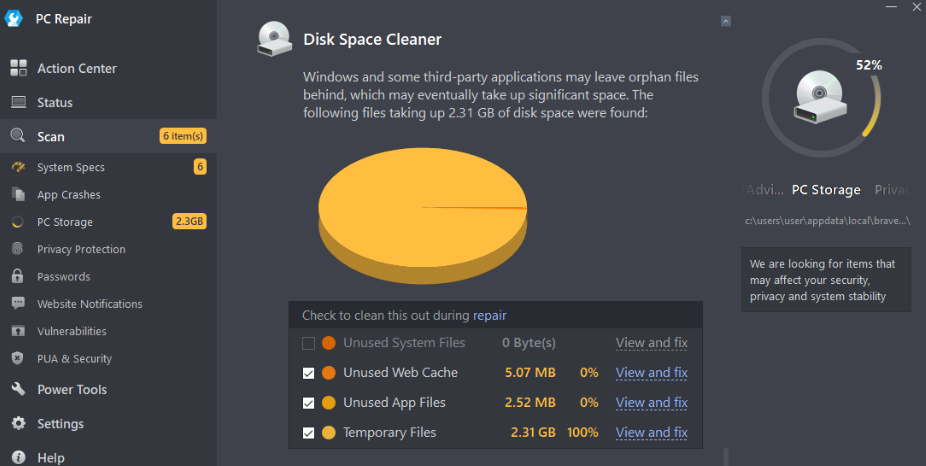Open Power Tools wrench icon
Viewport: 926px width, 466px height.
18,389
